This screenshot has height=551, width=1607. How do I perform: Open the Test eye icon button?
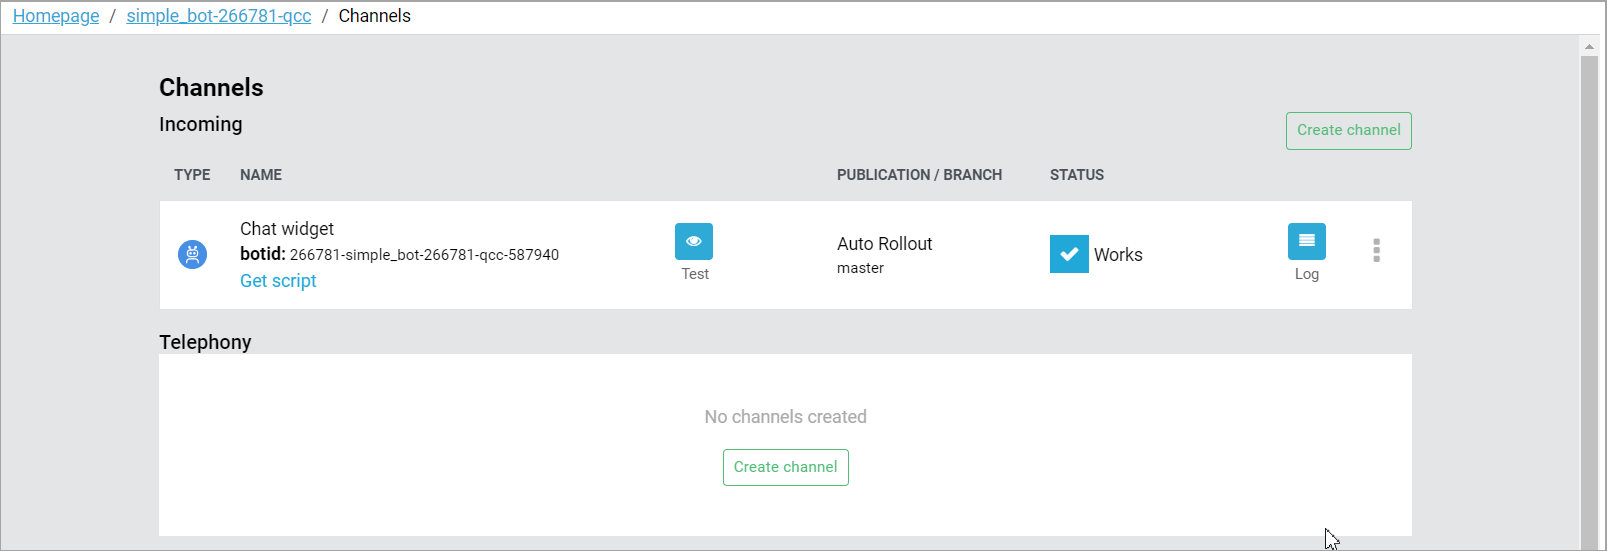click(x=694, y=242)
